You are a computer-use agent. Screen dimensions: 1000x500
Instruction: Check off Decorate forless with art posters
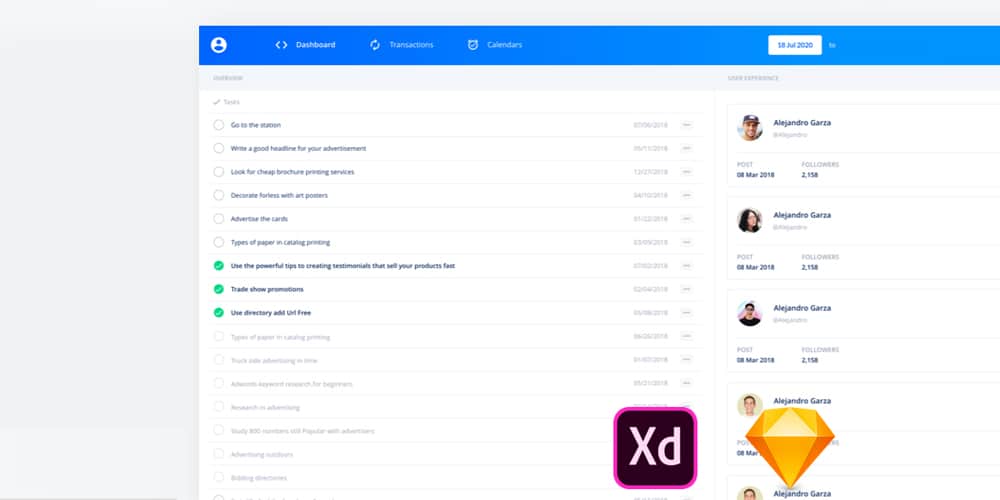click(219, 195)
